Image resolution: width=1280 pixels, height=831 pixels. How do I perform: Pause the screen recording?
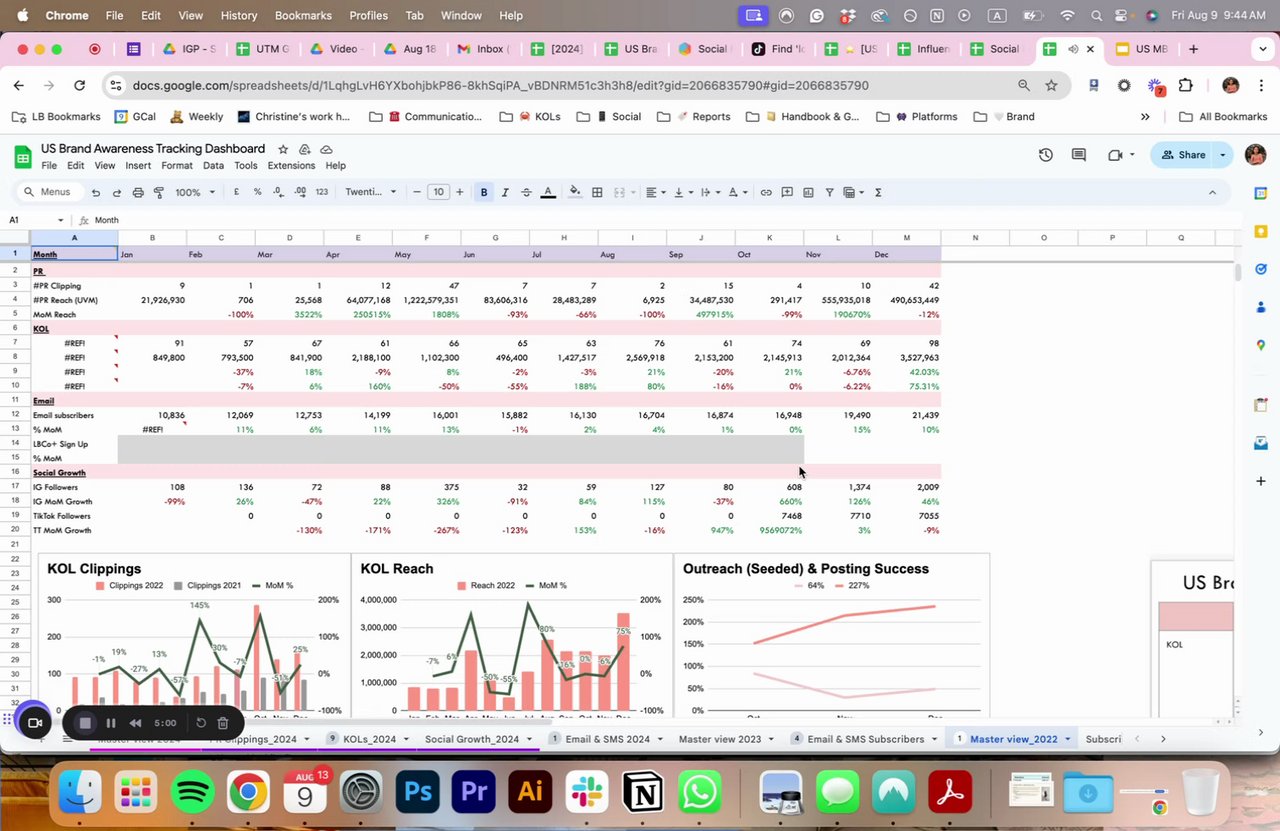[111, 723]
